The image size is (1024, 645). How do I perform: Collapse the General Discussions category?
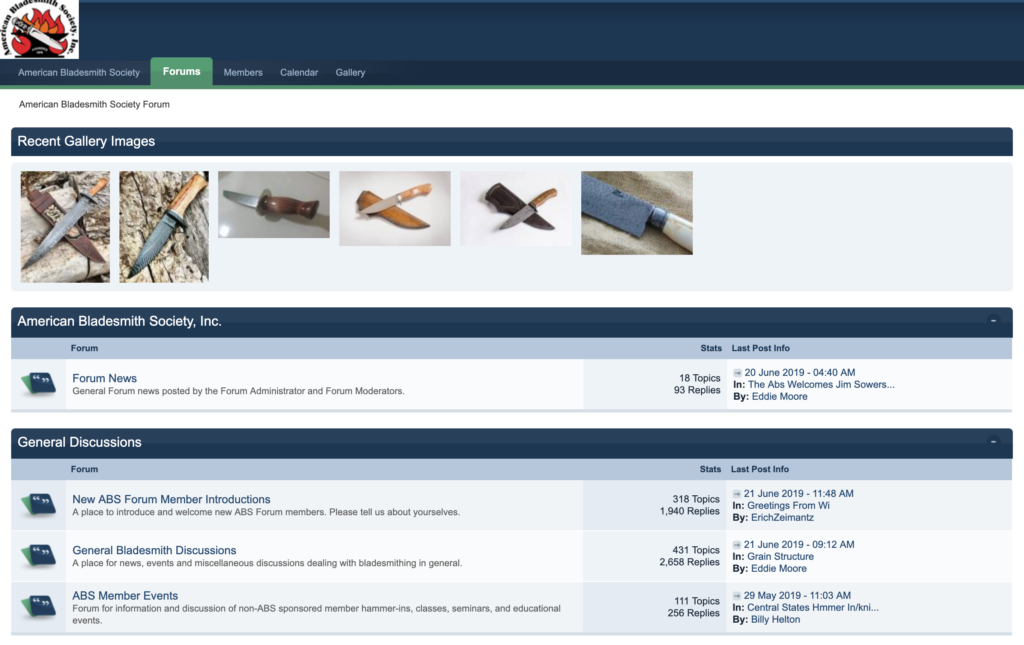[993, 442]
